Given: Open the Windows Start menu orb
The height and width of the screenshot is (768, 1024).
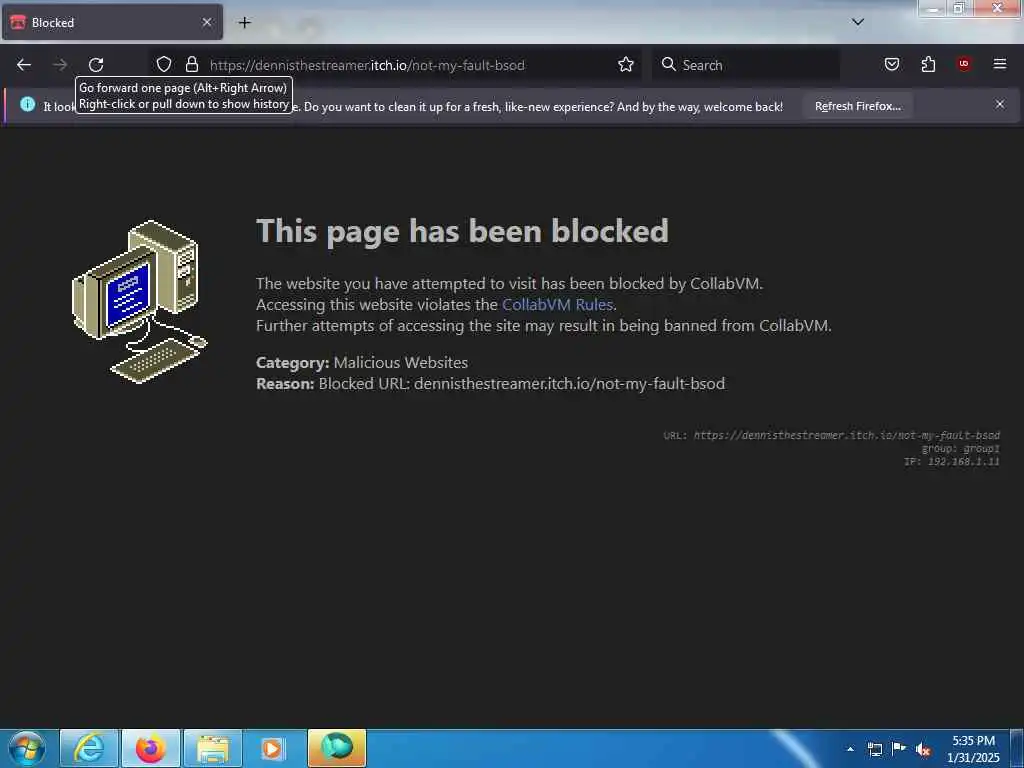Looking at the screenshot, I should (27, 748).
